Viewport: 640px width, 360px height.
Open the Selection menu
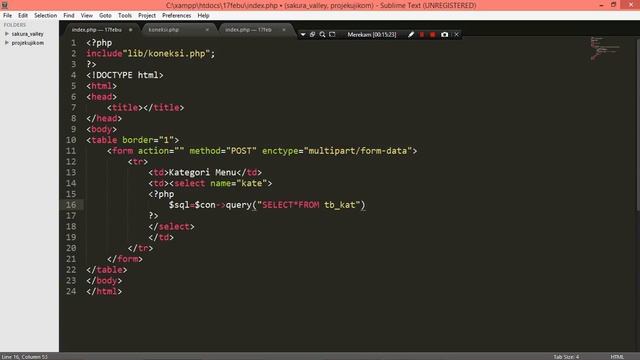click(45, 16)
